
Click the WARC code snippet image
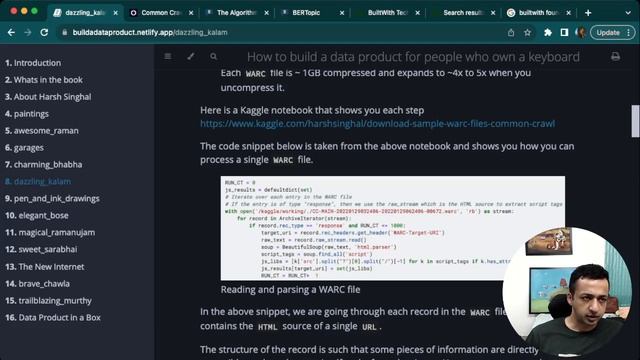tap(393, 228)
